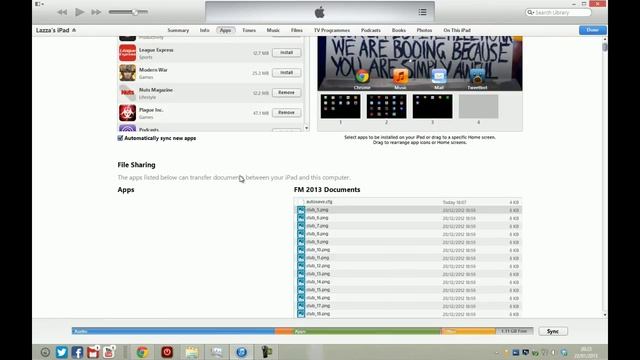Click the club_17.png file icon
Image resolution: width=640 pixels, height=360 pixels.
301,306
